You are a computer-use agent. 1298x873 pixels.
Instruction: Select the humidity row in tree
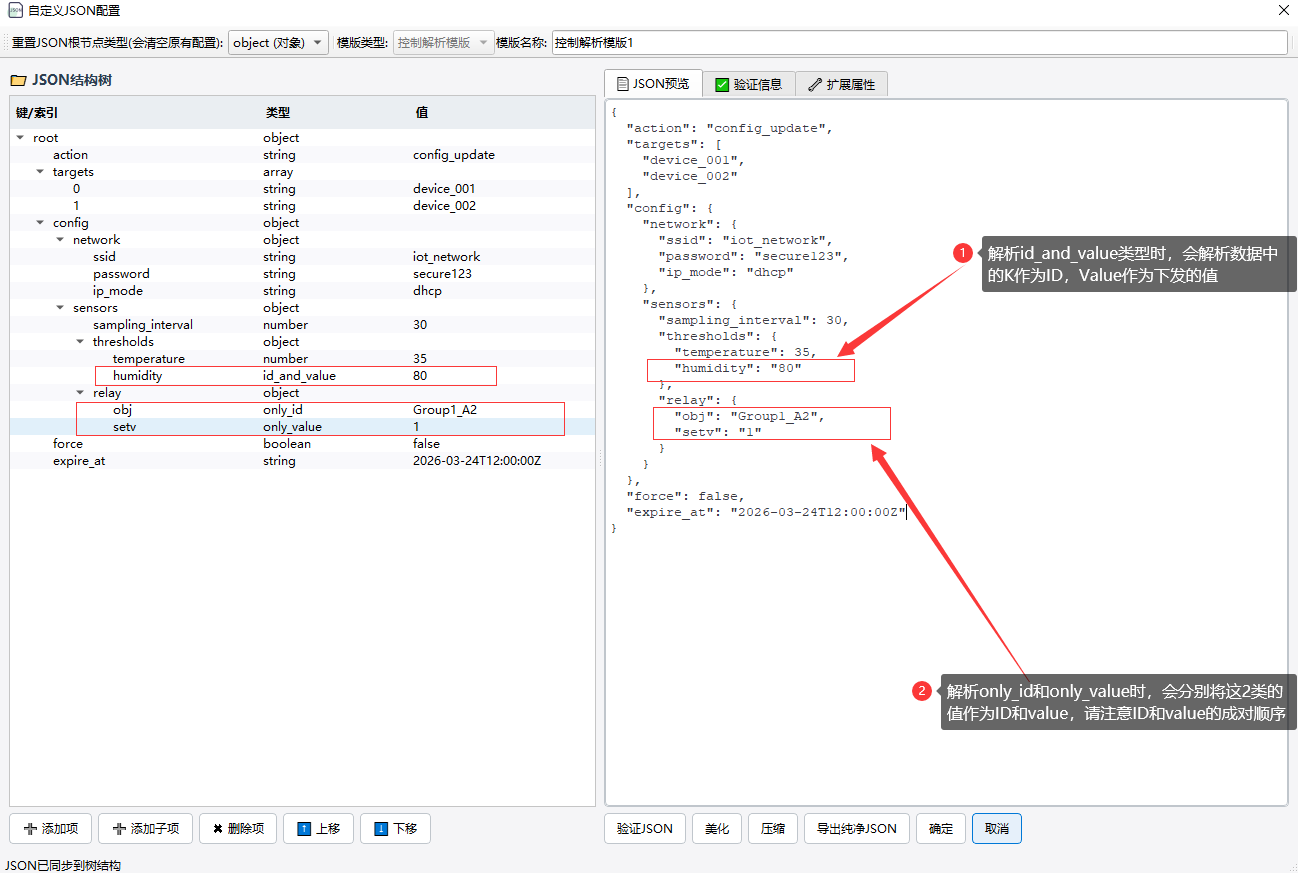138,376
